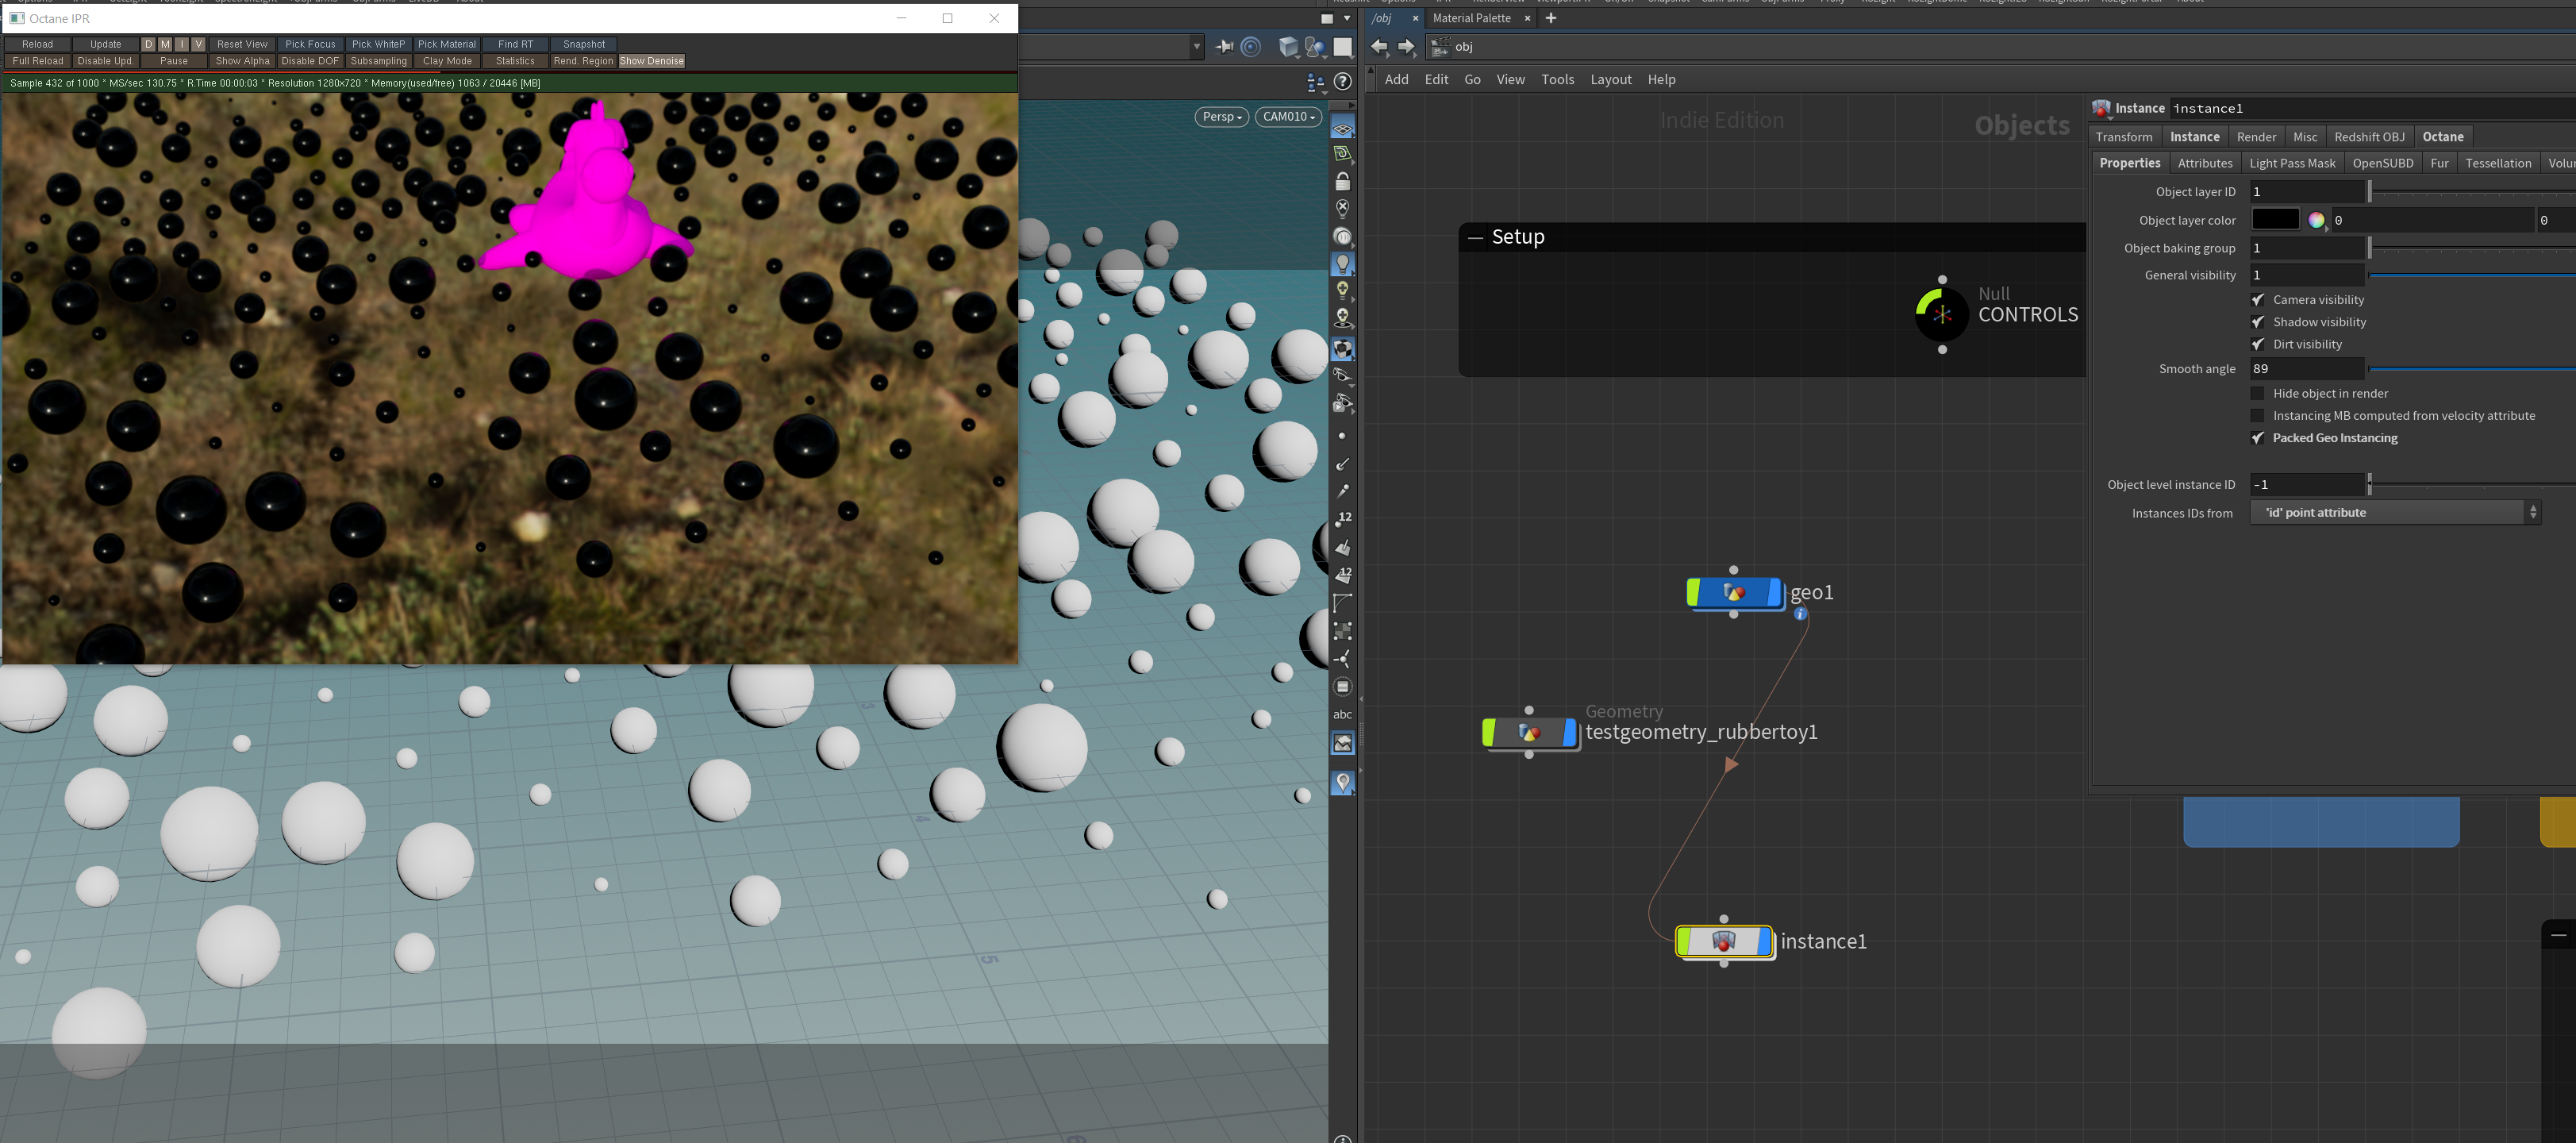Uncheck Camera visibility checkbox

(x=2257, y=300)
